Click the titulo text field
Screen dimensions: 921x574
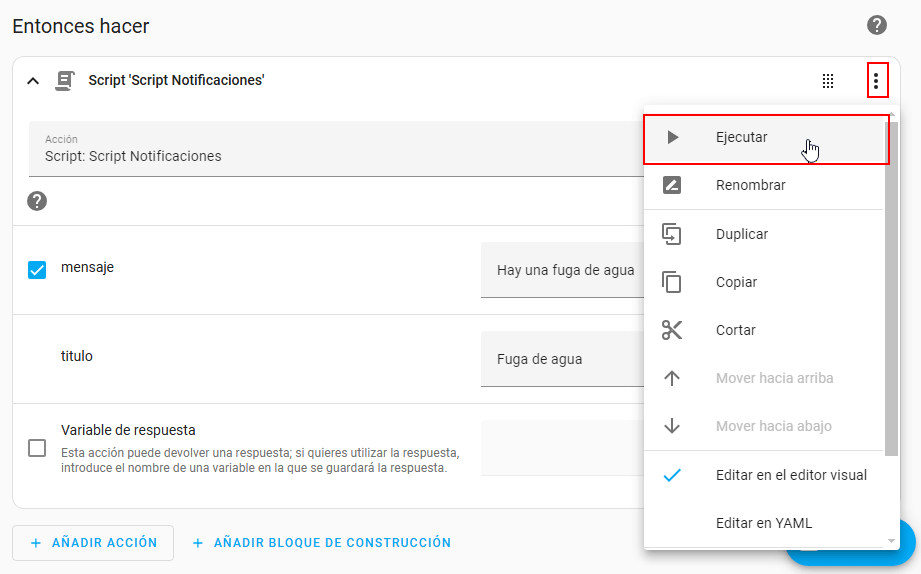tap(562, 359)
